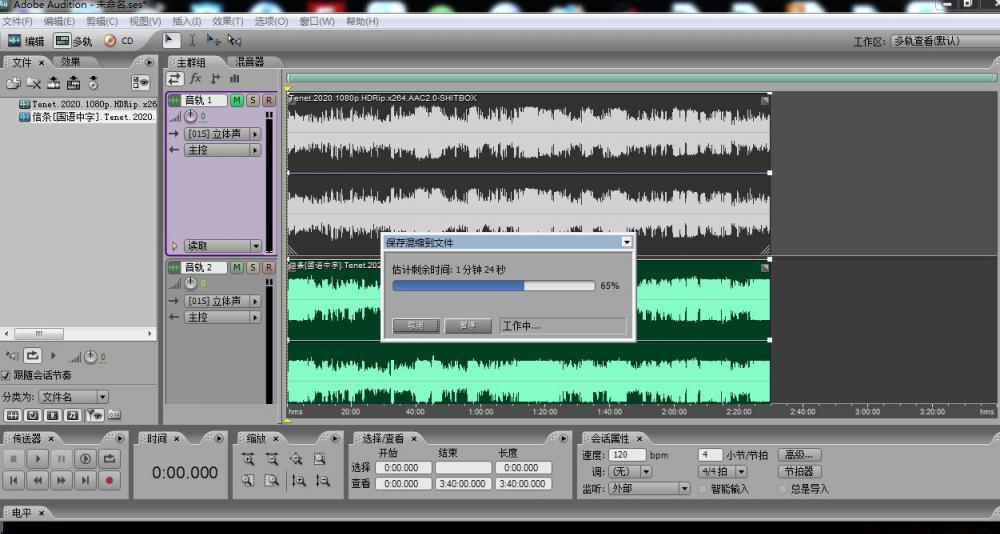The height and width of the screenshot is (534, 1000).
Task: Click the transport Stop button
Action: point(14,458)
